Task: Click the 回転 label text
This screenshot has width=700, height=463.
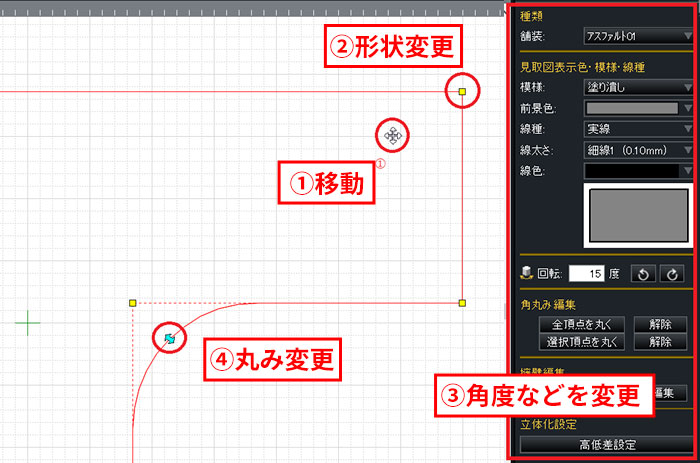Action: 549,274
